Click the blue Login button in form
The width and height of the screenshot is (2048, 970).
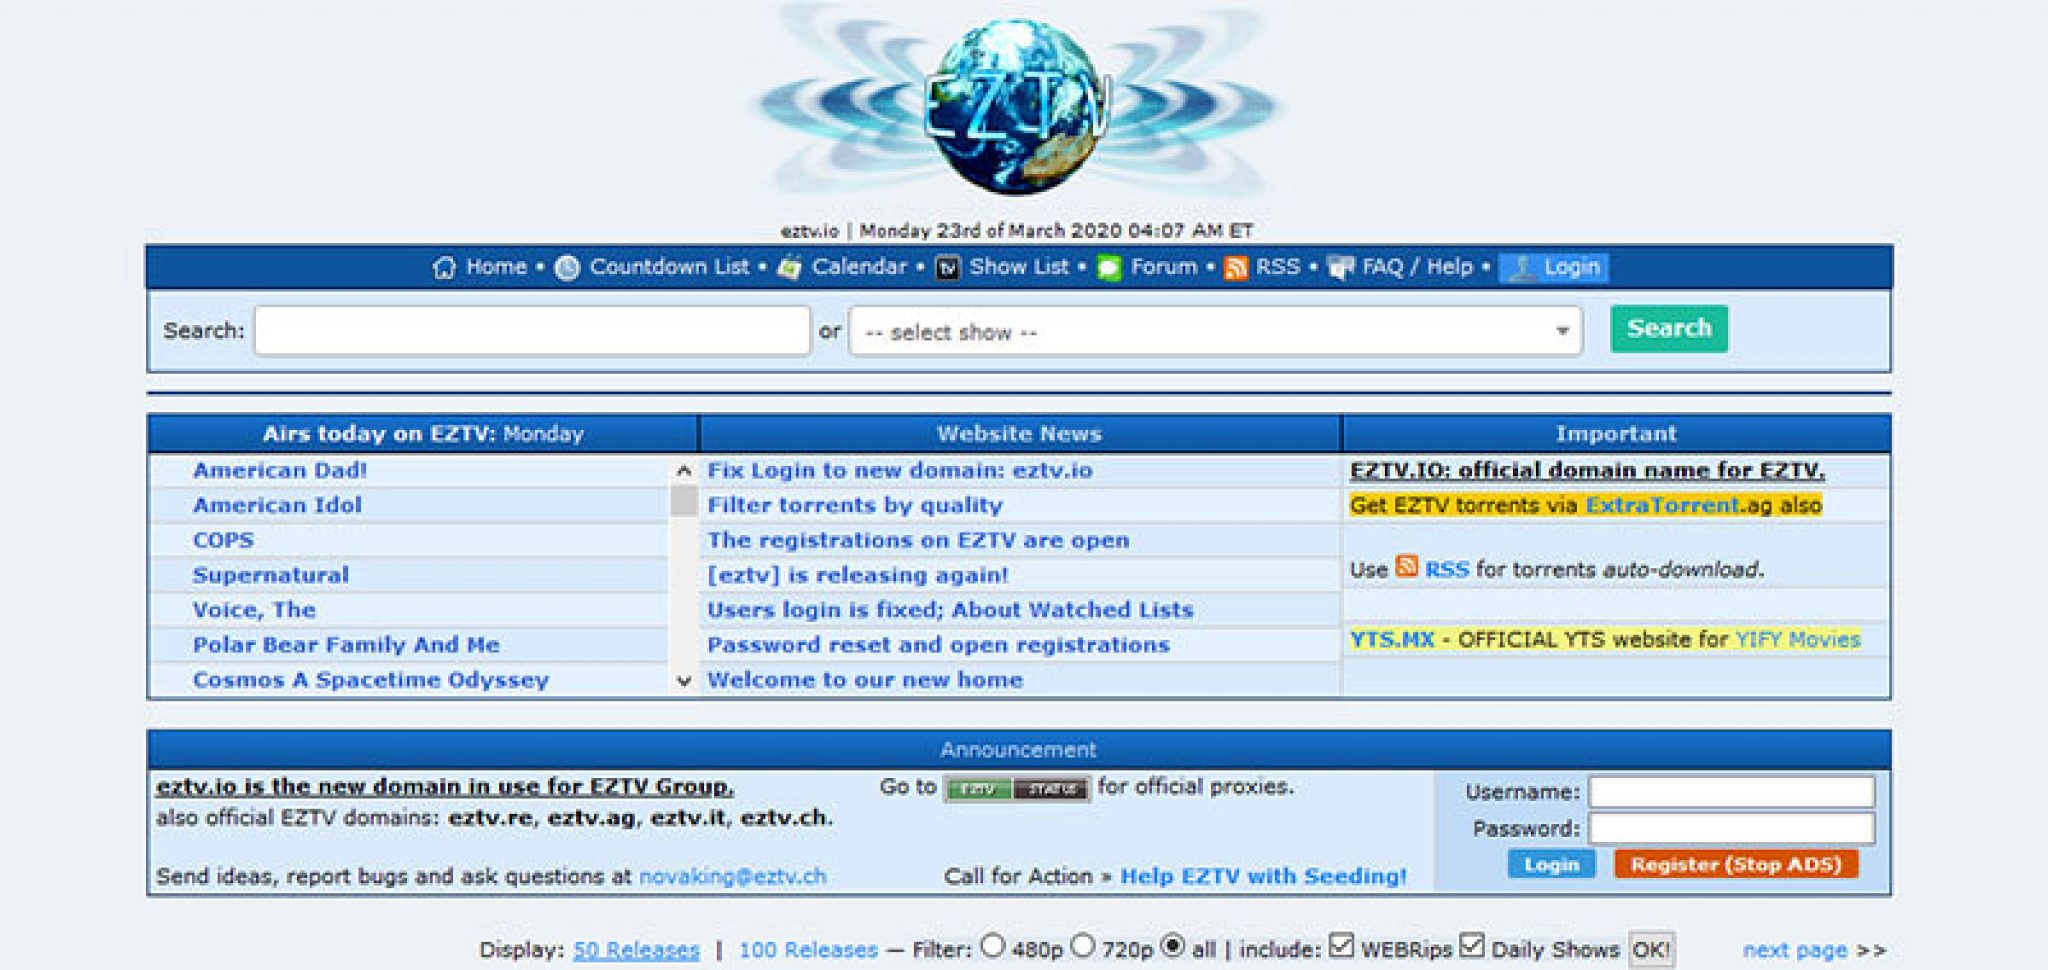[1551, 864]
